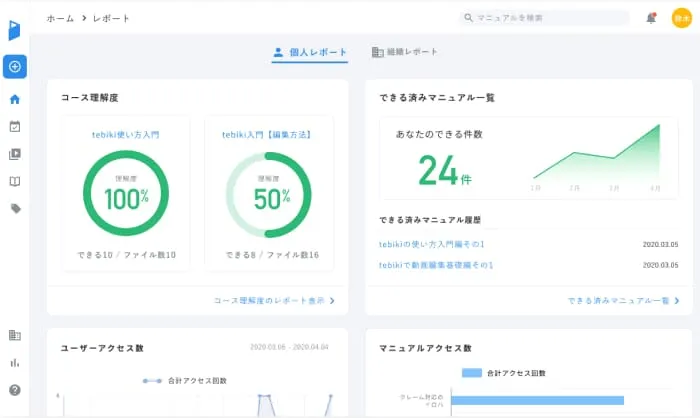
Task: Open the home icon in sidebar
Action: (15, 99)
